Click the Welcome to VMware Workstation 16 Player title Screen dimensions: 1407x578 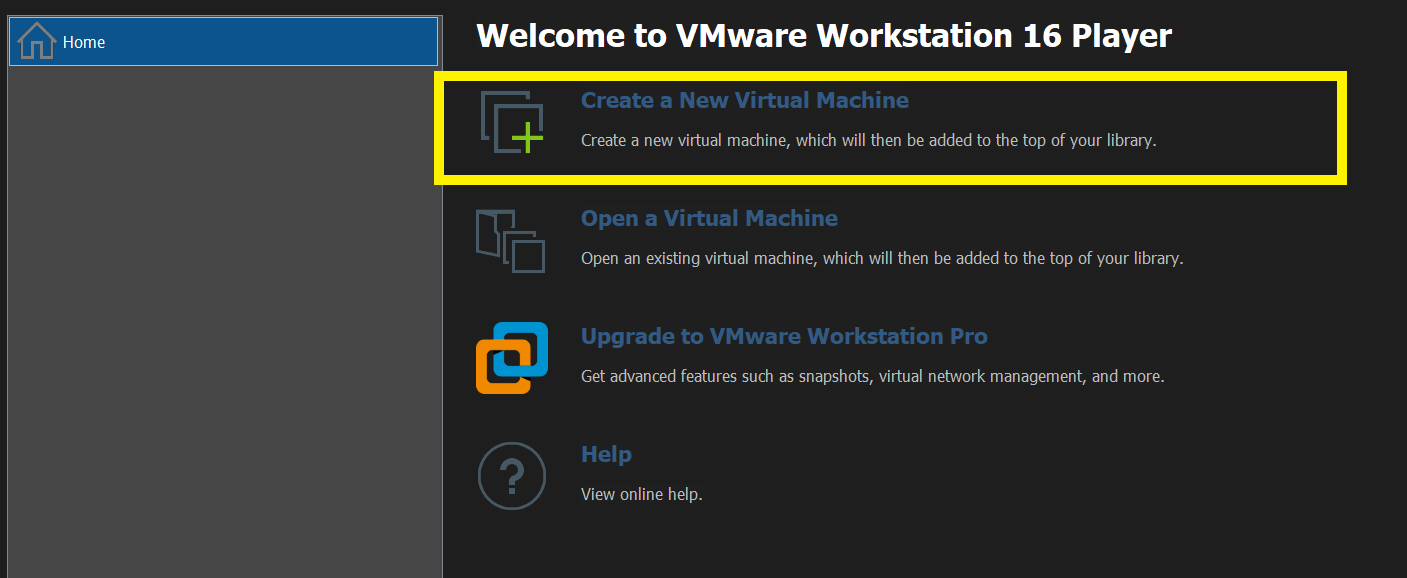[824, 36]
